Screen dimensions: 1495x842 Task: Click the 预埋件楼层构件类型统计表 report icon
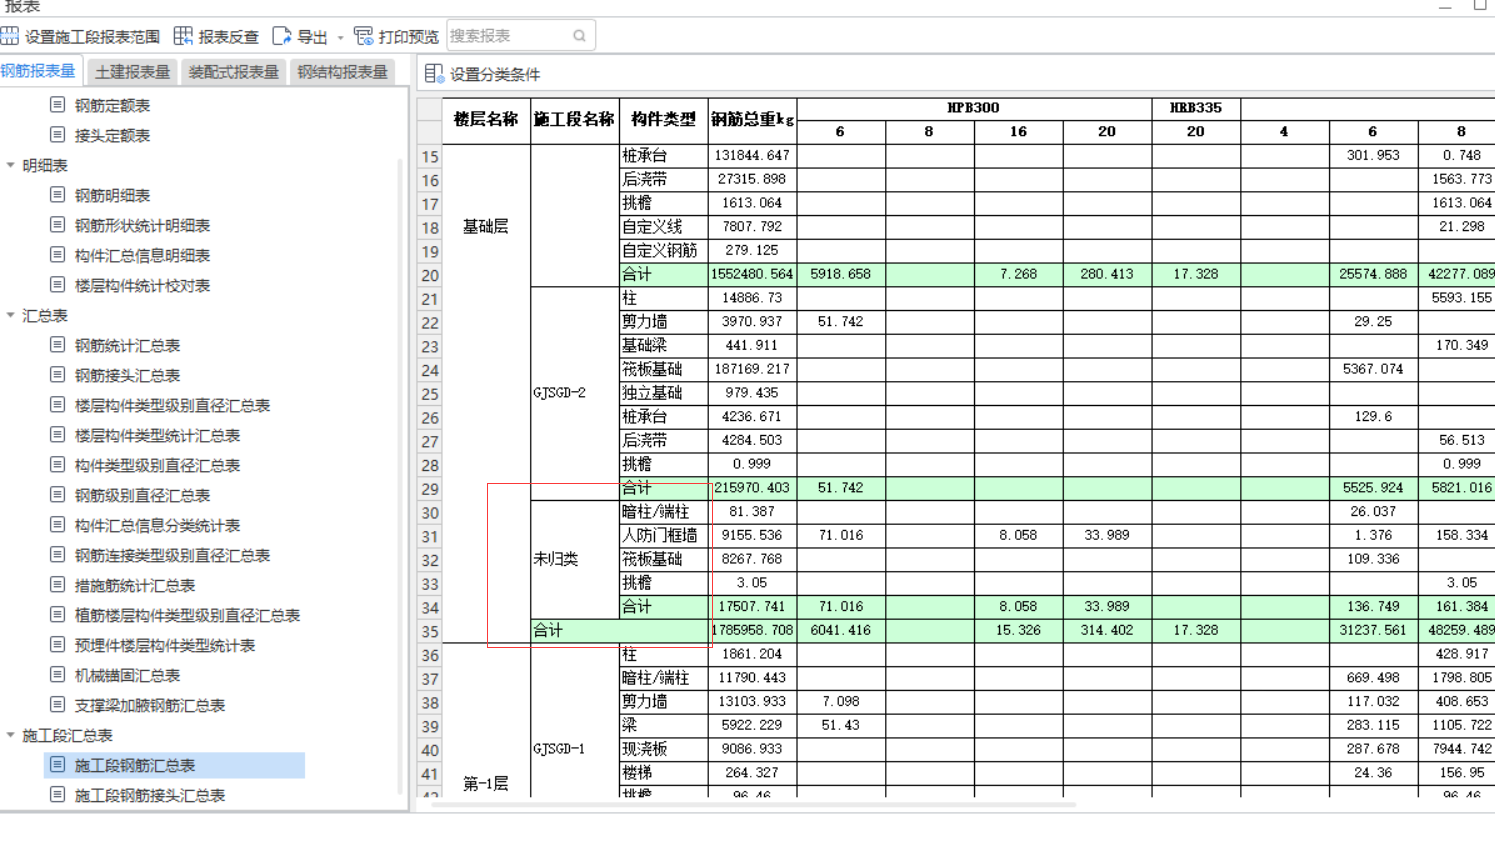[x=57, y=645]
